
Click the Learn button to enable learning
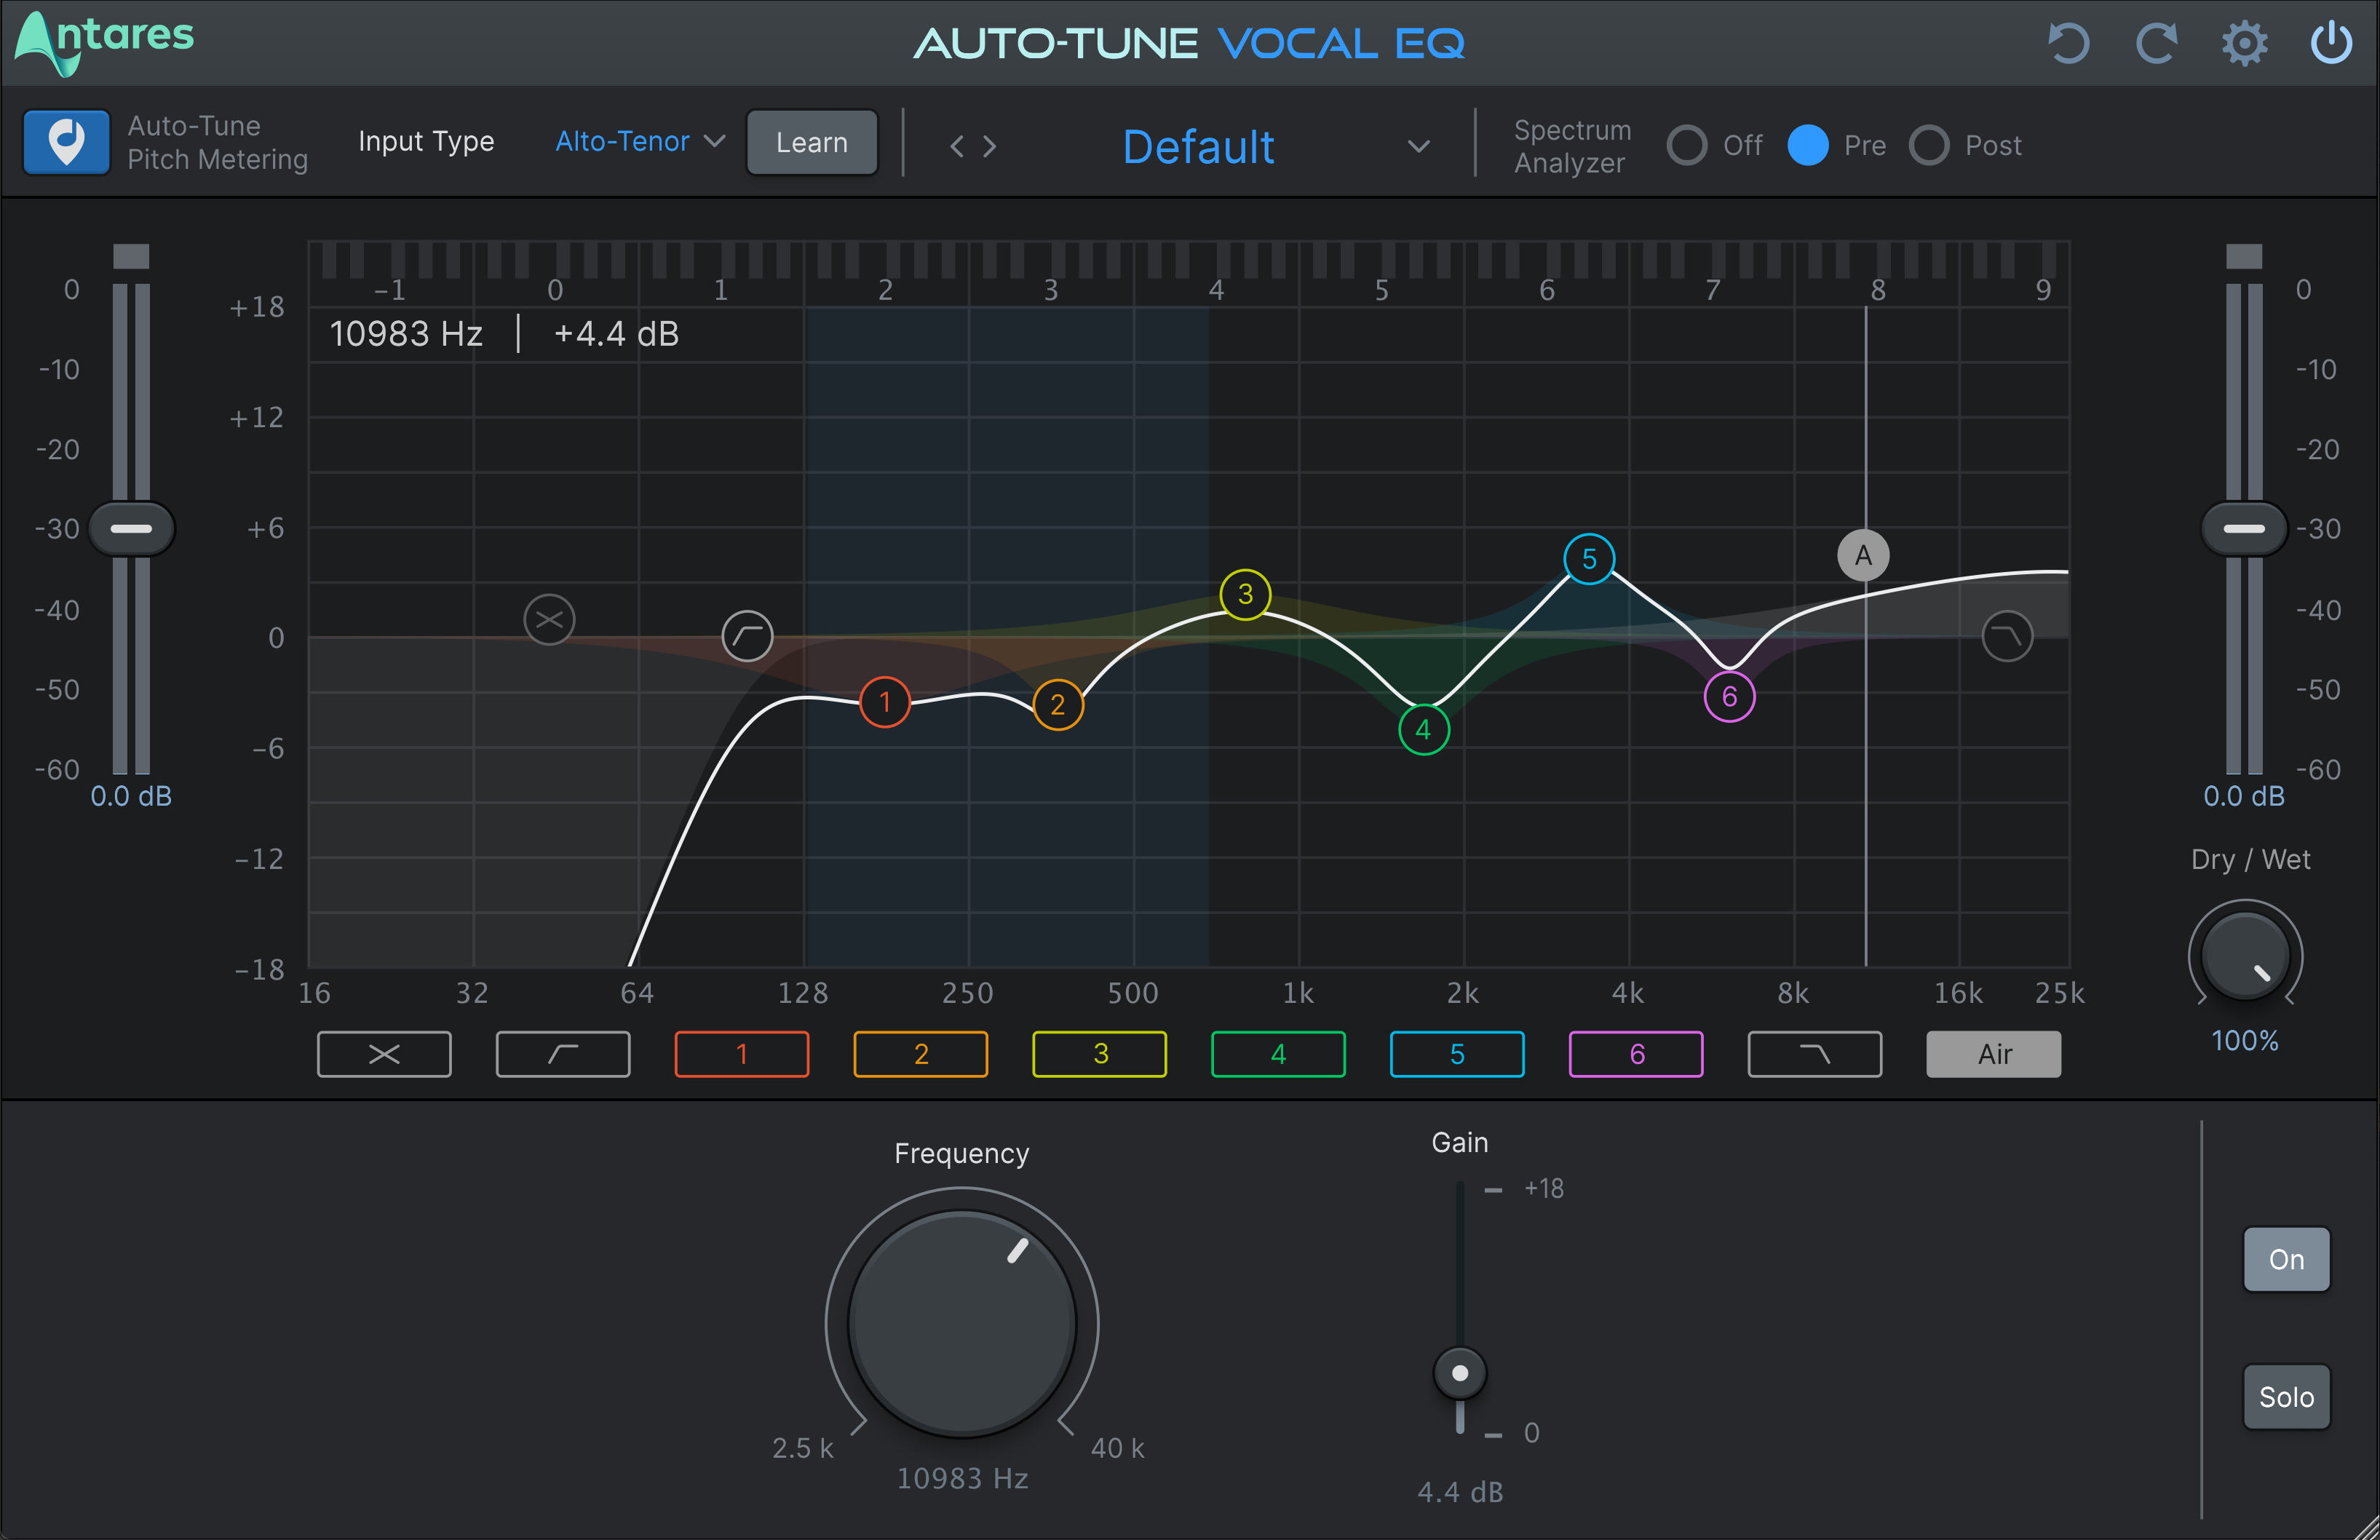tap(810, 144)
